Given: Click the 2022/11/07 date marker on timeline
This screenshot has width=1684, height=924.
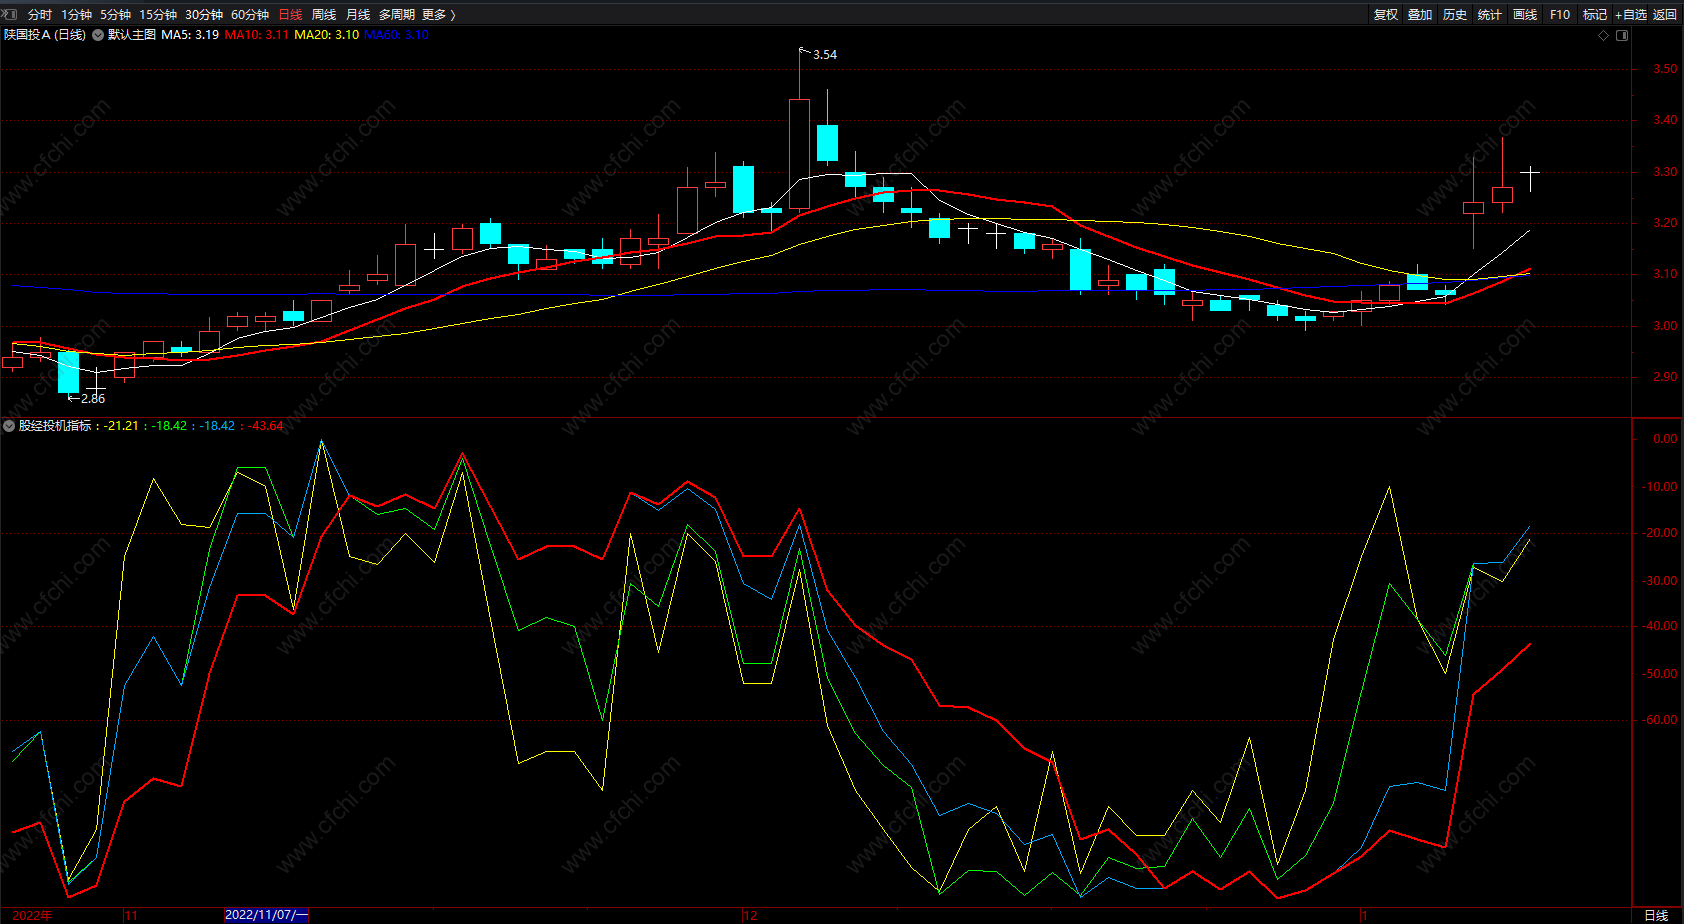Looking at the screenshot, I should pos(266,915).
